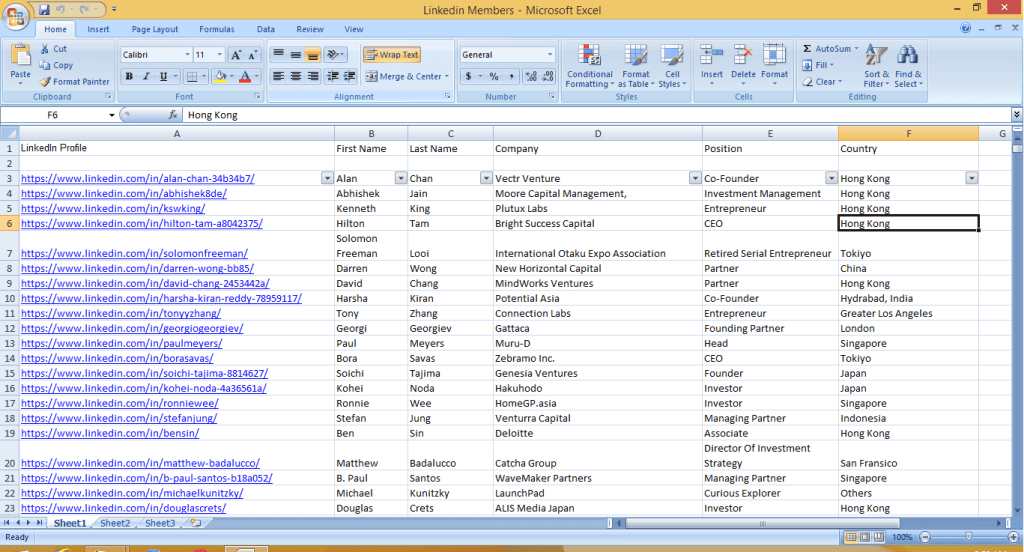Open the alan-chan LinkedIn profile link
Image resolution: width=1024 pixels, height=552 pixels.
click(x=137, y=179)
